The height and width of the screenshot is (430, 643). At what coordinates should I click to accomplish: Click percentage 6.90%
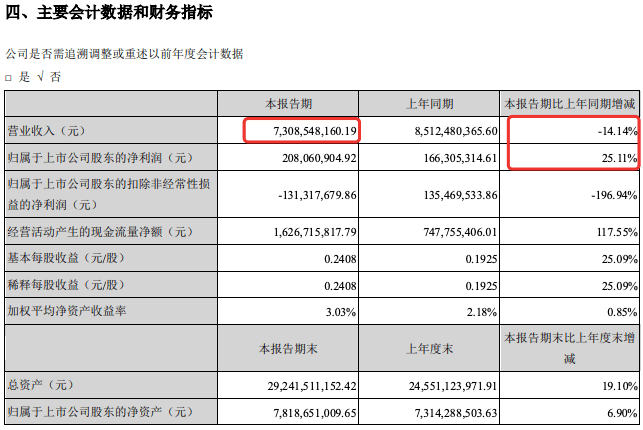tap(622, 413)
